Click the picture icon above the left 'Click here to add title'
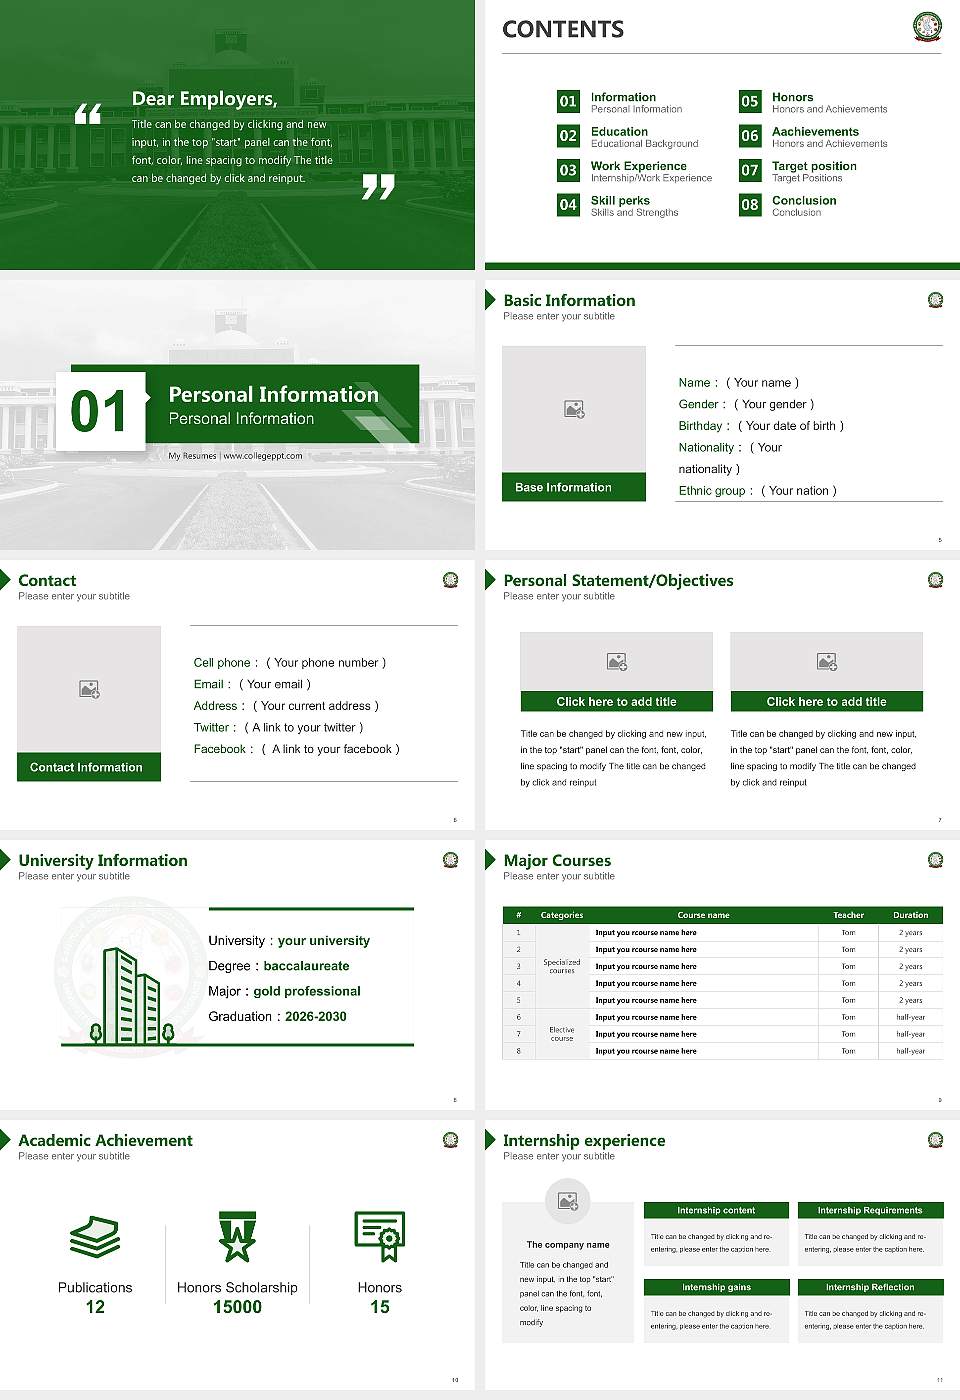This screenshot has width=960, height=1400. [x=617, y=661]
